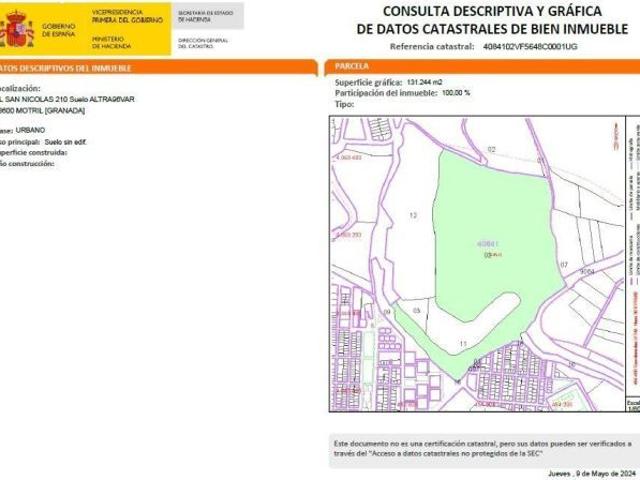Select the participation value '100,00 %'

[x=456, y=93]
